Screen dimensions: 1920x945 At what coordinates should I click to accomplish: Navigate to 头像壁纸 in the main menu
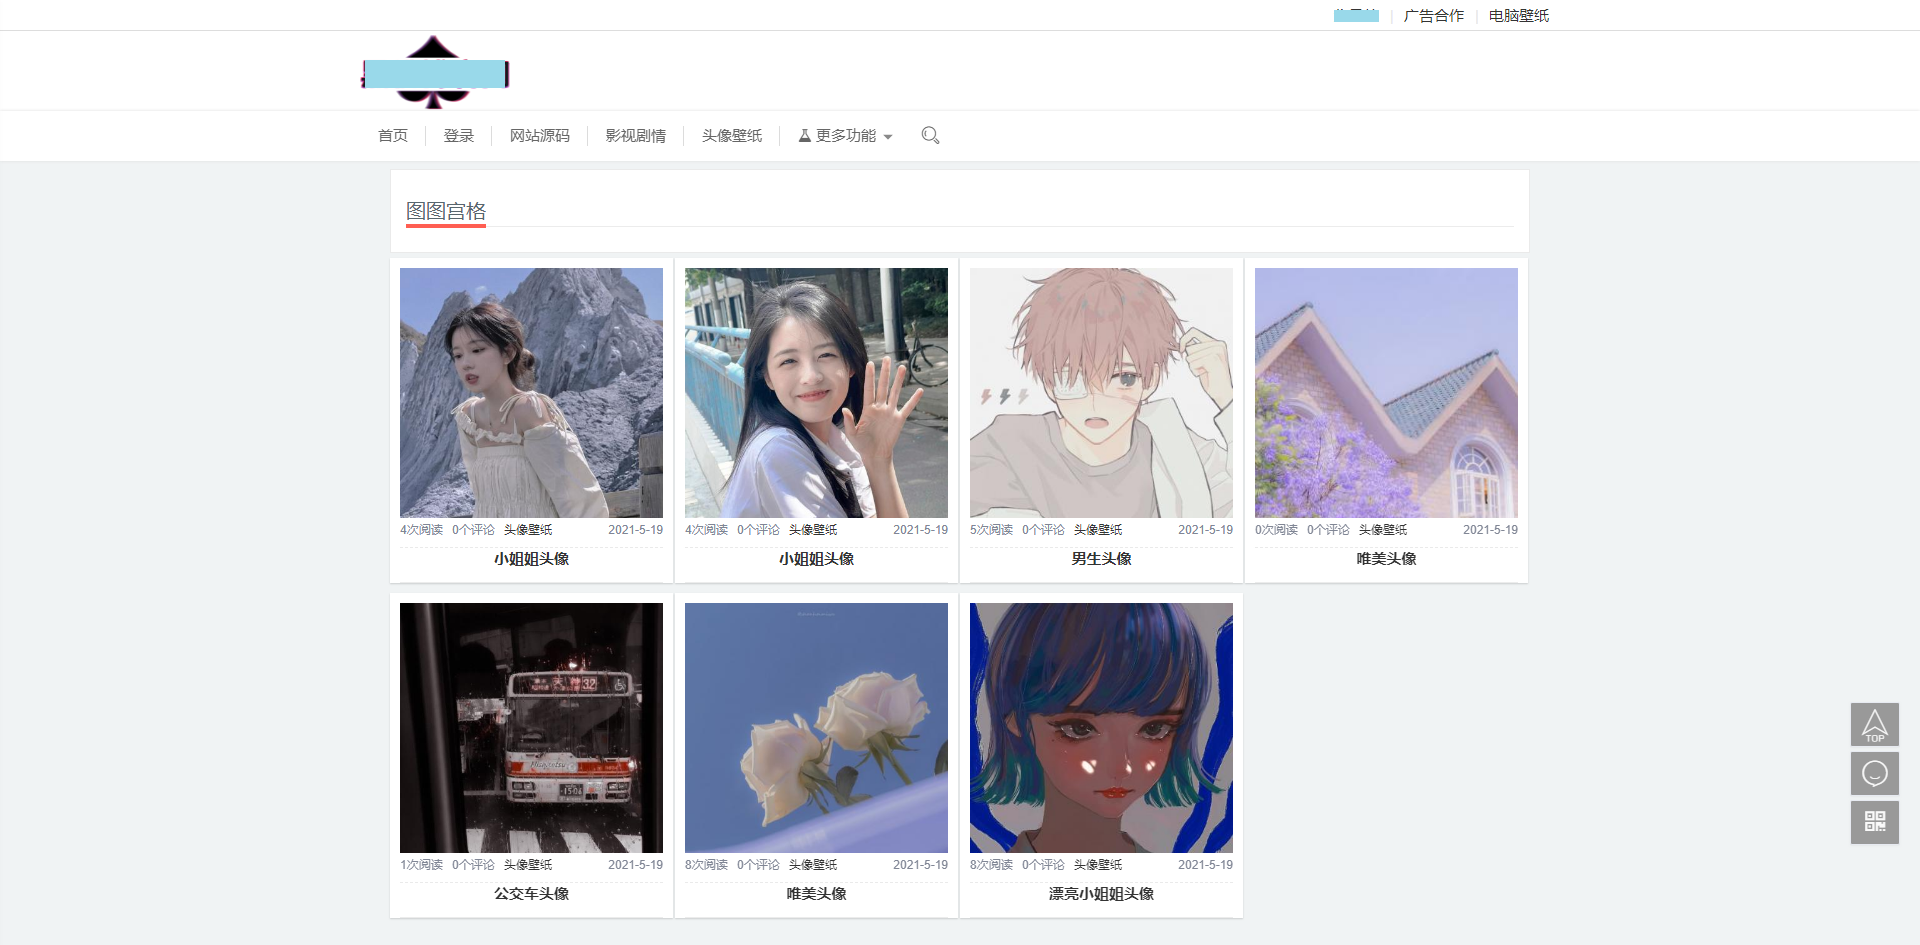click(731, 135)
